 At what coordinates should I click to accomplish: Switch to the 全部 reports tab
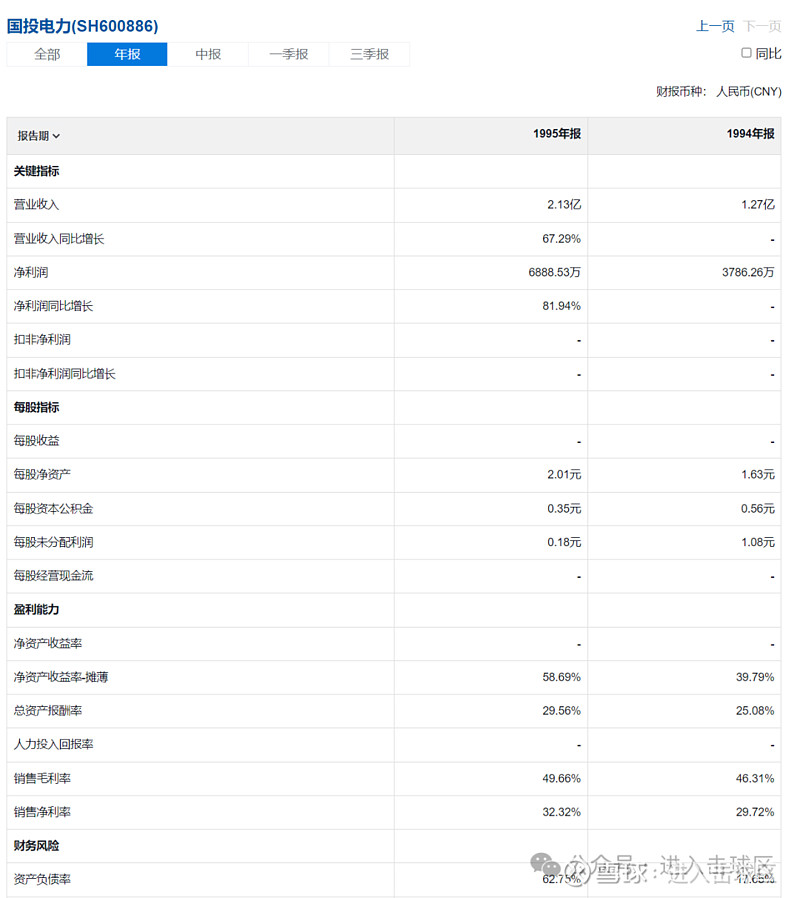tap(47, 54)
